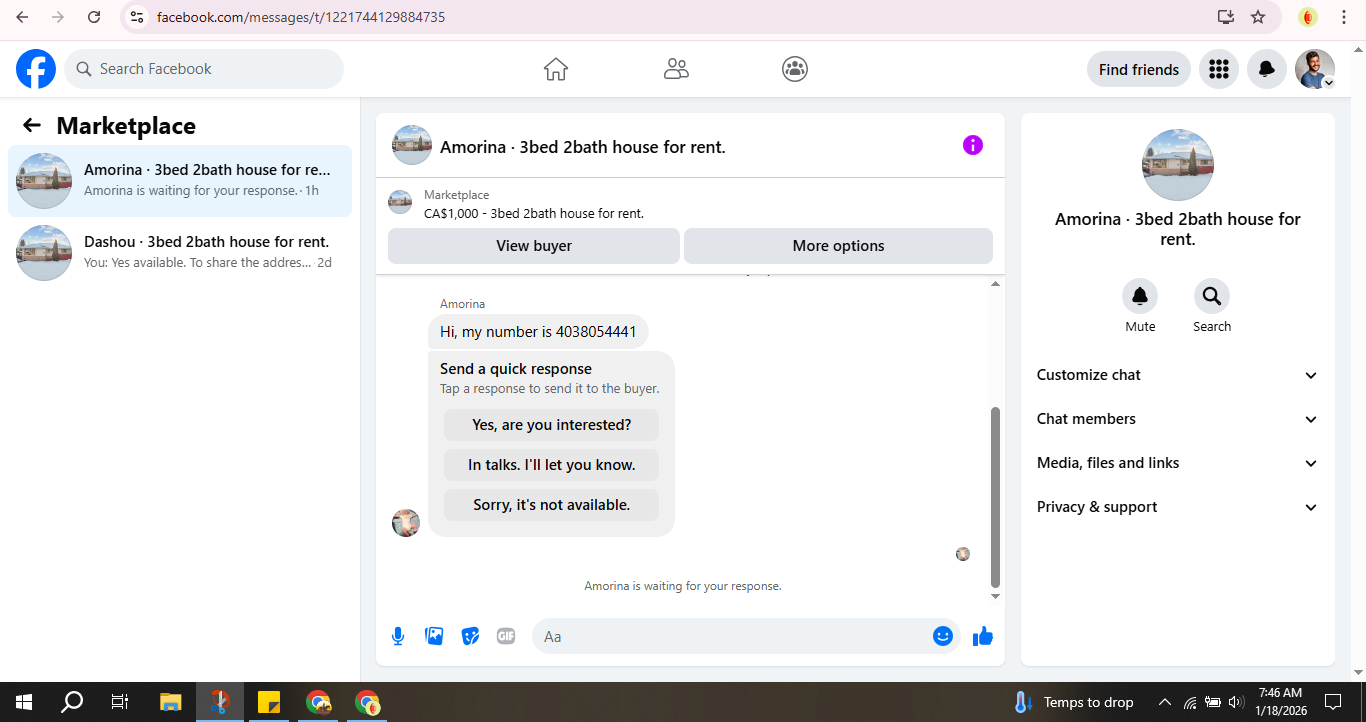
Task: Send quick reply "In talks. I'll let you know."
Action: (x=552, y=465)
